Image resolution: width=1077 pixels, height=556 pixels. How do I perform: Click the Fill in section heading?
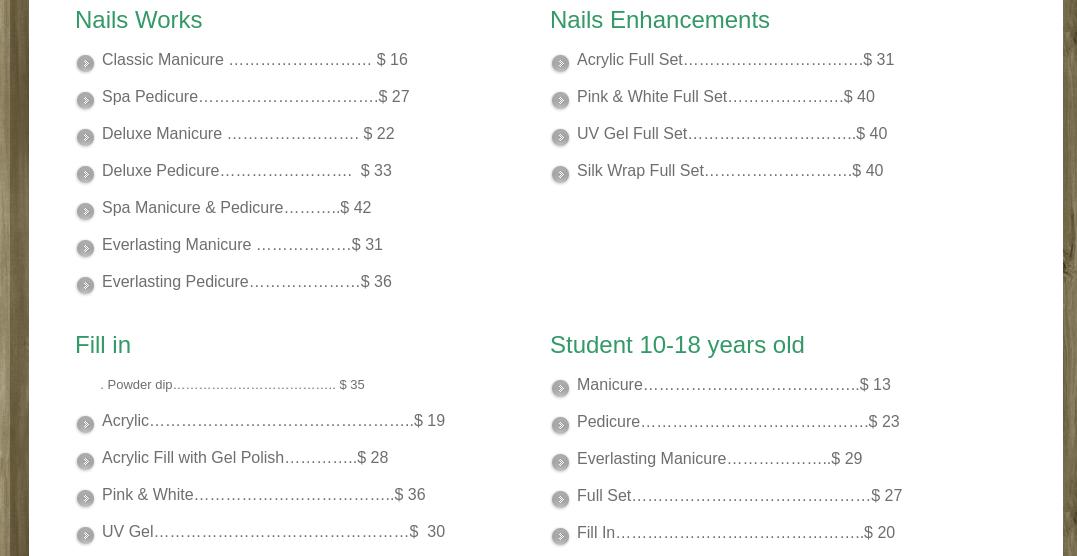click(103, 345)
